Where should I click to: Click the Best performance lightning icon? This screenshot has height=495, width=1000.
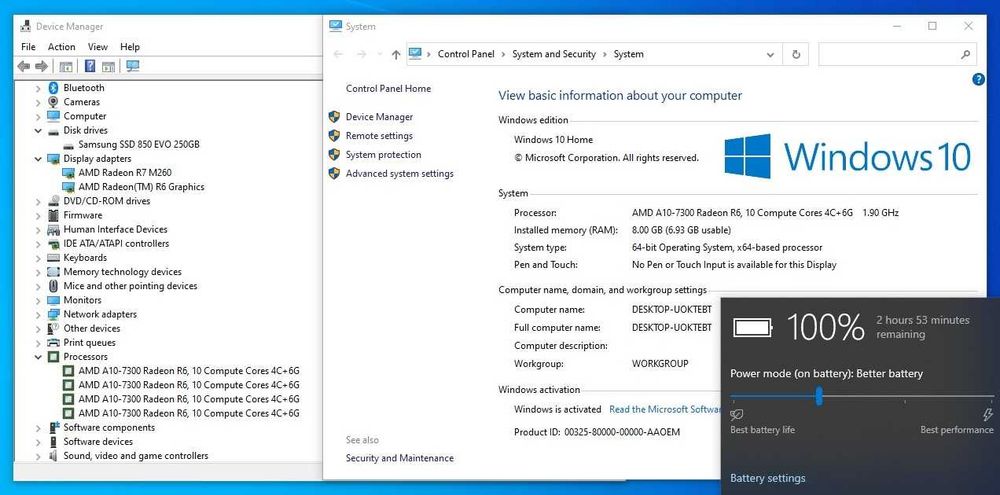[x=988, y=415]
